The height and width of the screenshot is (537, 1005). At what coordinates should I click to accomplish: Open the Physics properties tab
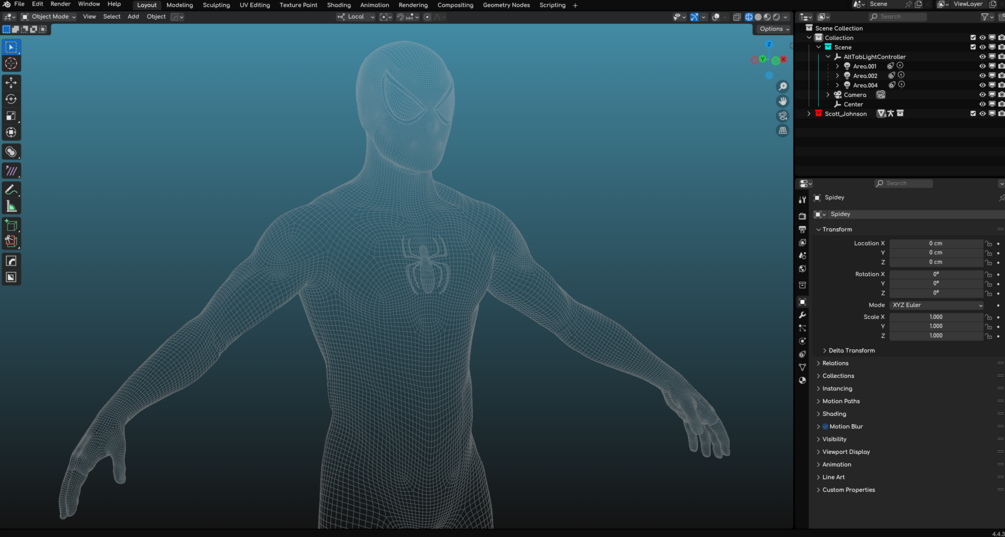[x=802, y=341]
